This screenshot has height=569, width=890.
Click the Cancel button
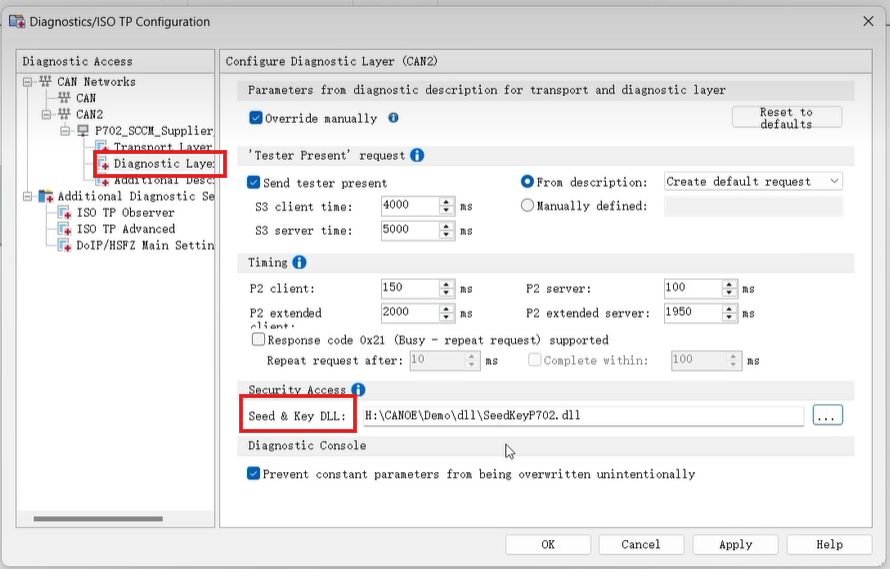click(x=641, y=545)
